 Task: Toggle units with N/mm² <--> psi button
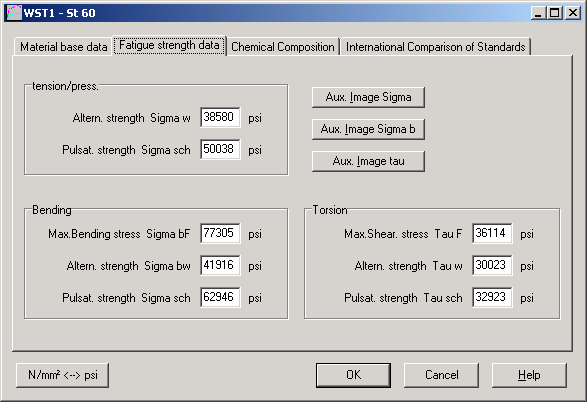pos(63,375)
